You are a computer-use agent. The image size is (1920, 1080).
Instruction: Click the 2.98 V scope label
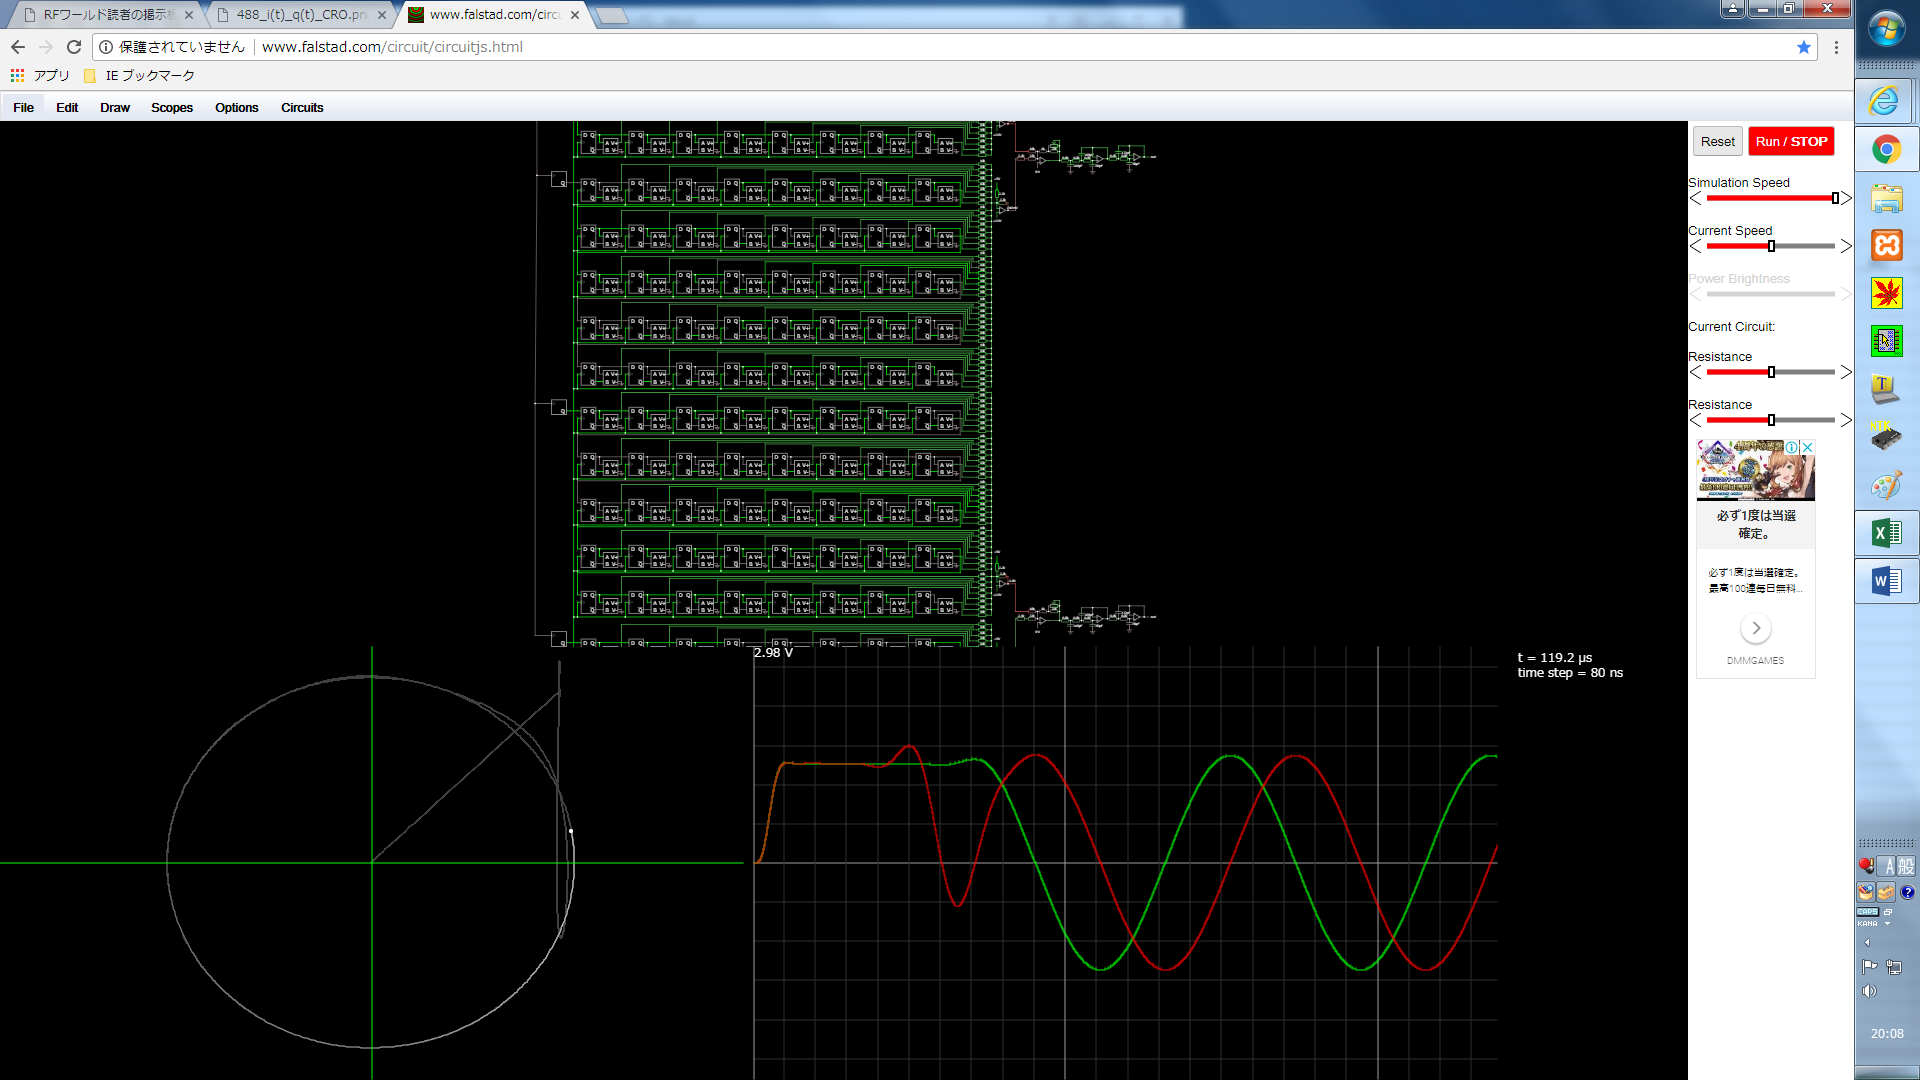[x=773, y=653]
